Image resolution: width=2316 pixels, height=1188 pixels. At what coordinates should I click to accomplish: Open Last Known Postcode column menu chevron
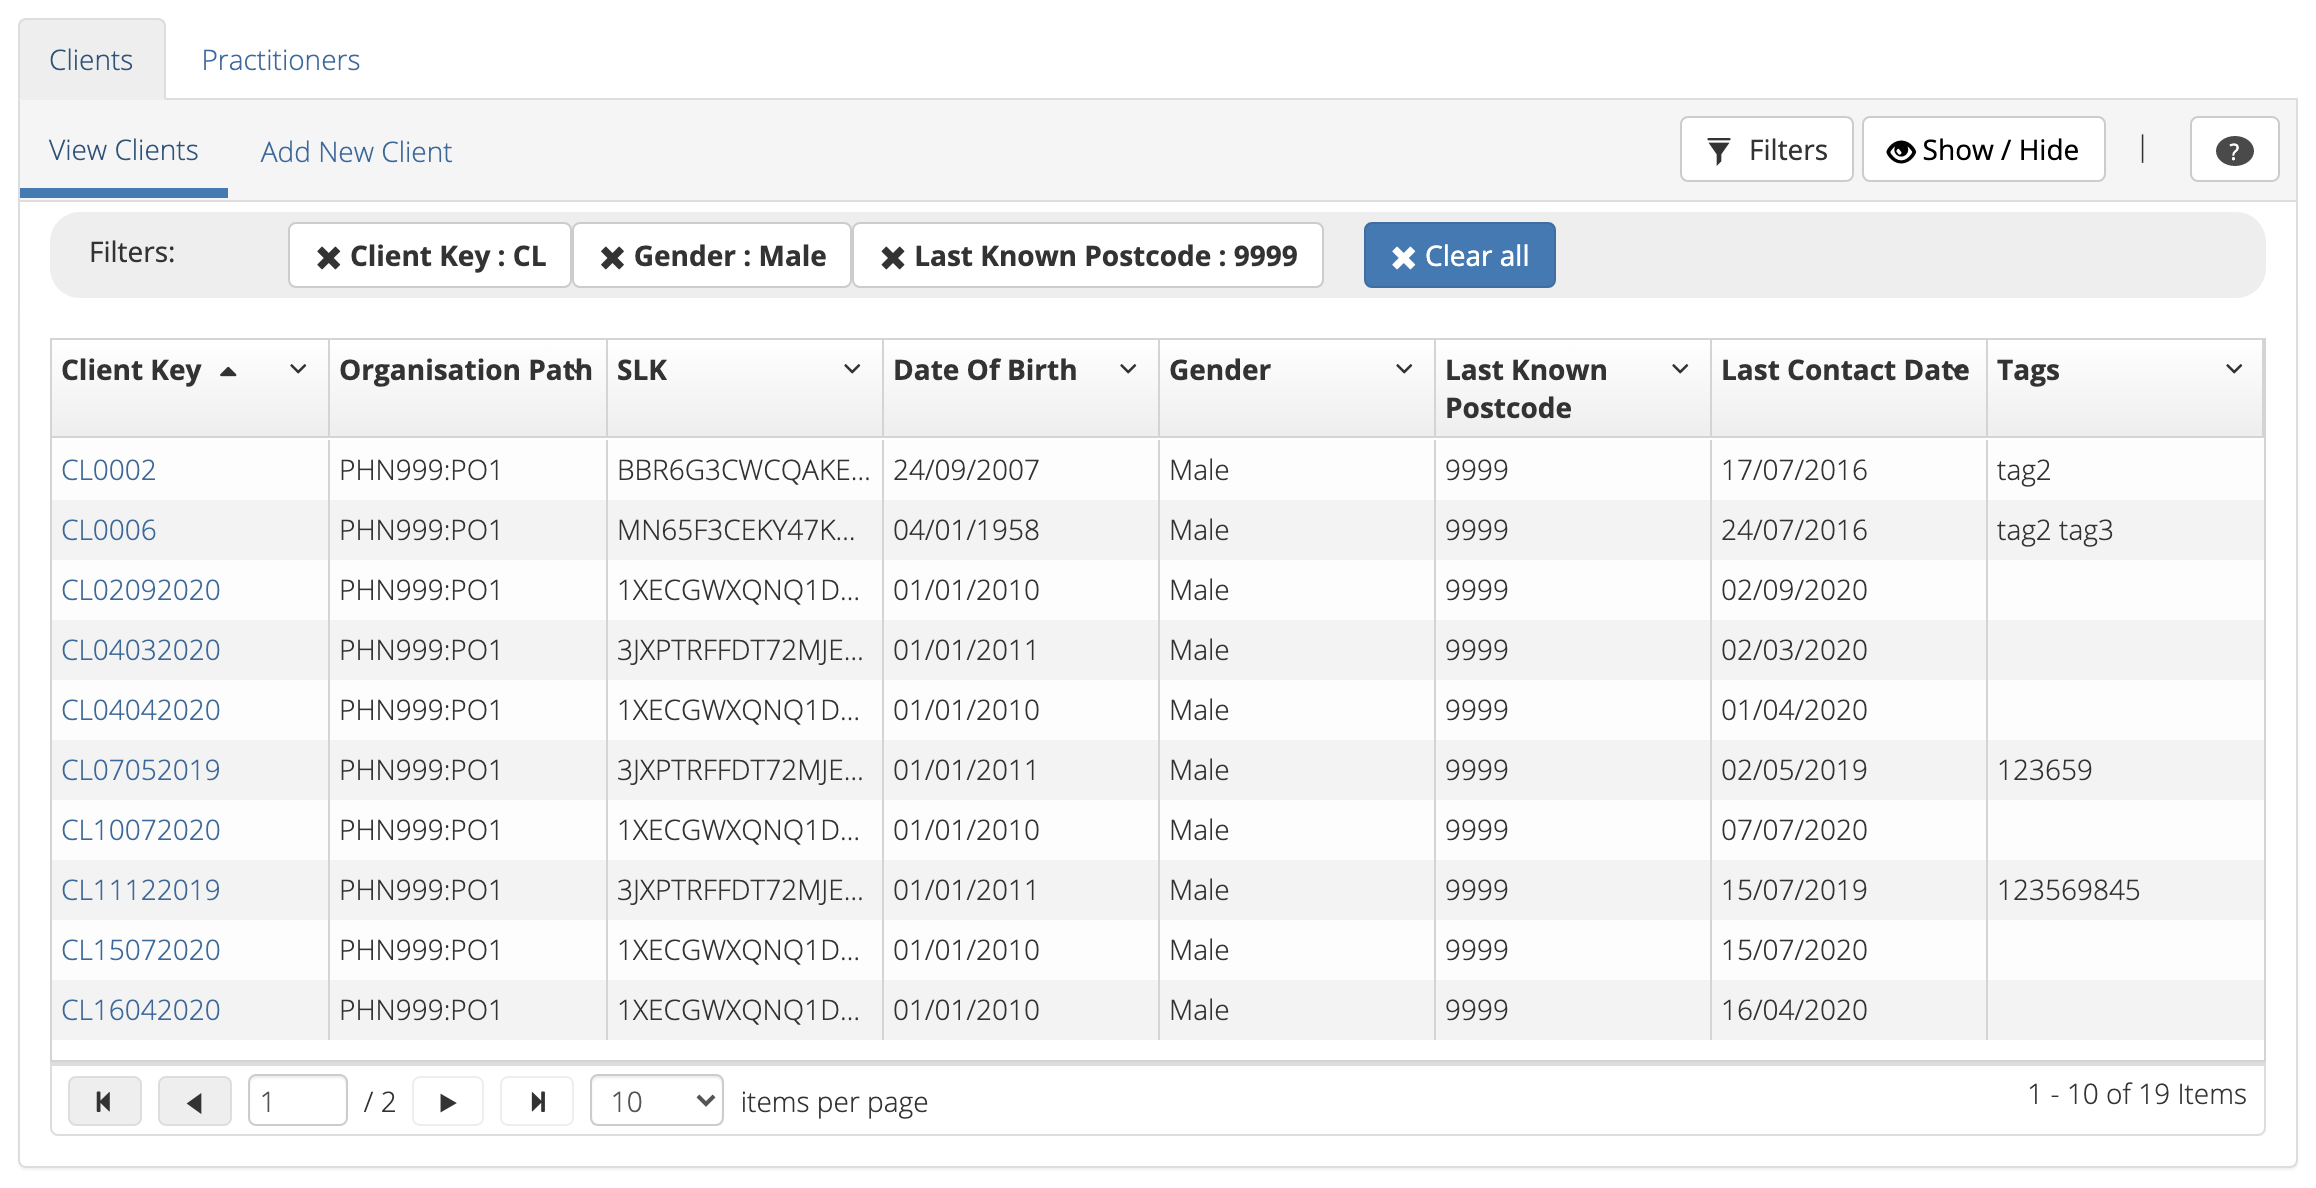click(1680, 369)
